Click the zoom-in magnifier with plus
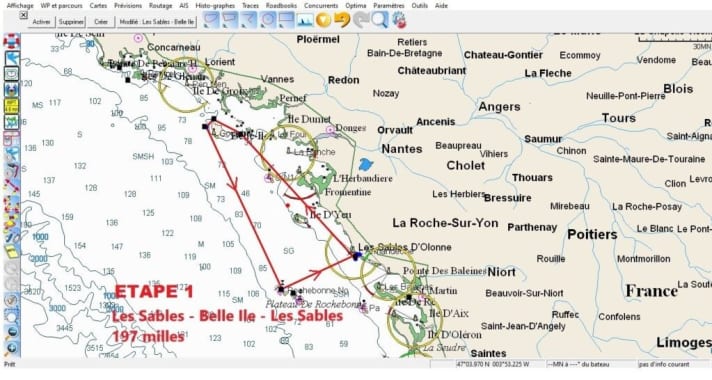 coord(11,348)
